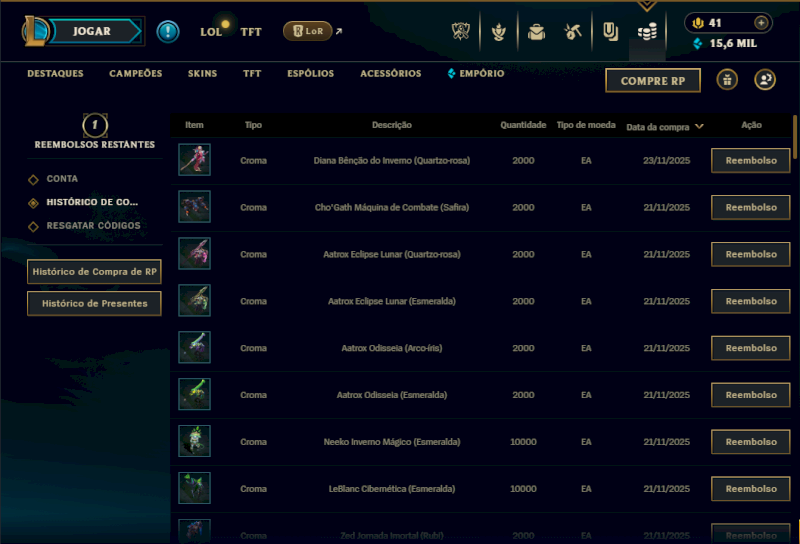The width and height of the screenshot is (800, 544).
Task: Click the League of Legends logo icon
Action: coord(35,31)
